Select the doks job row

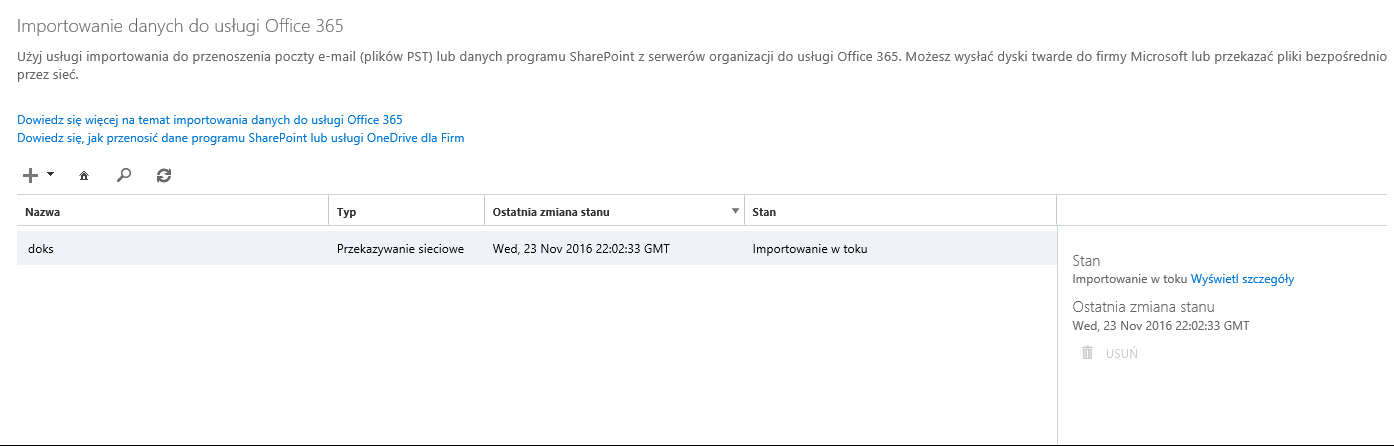(x=537, y=248)
